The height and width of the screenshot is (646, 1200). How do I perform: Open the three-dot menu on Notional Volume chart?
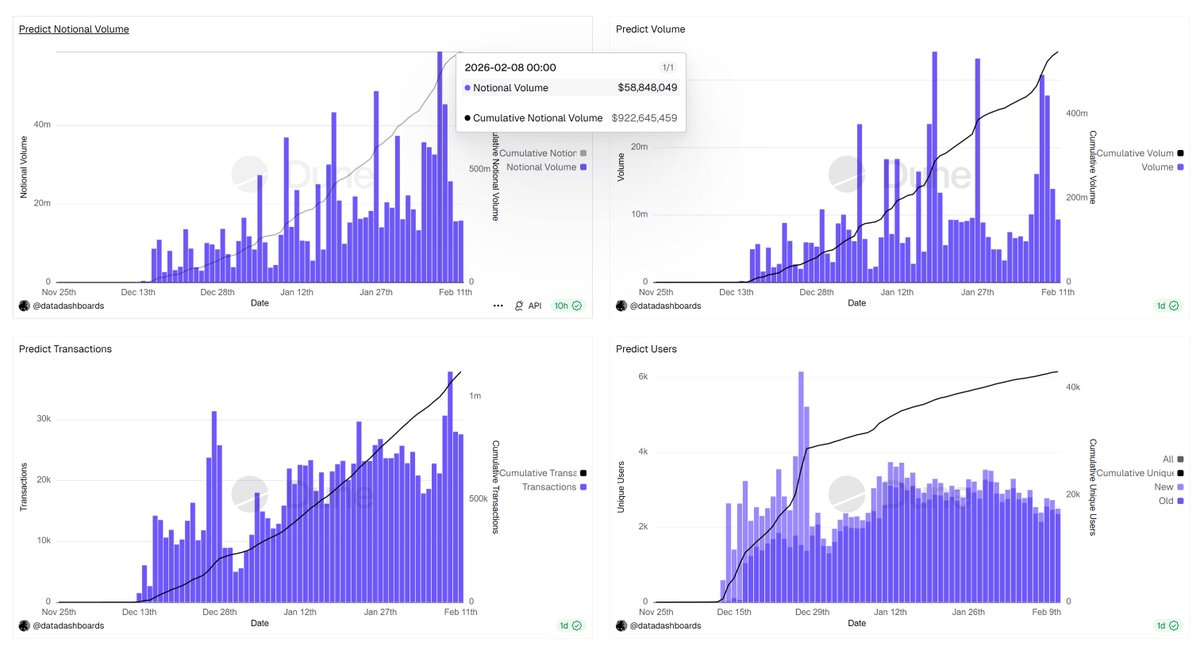click(498, 306)
